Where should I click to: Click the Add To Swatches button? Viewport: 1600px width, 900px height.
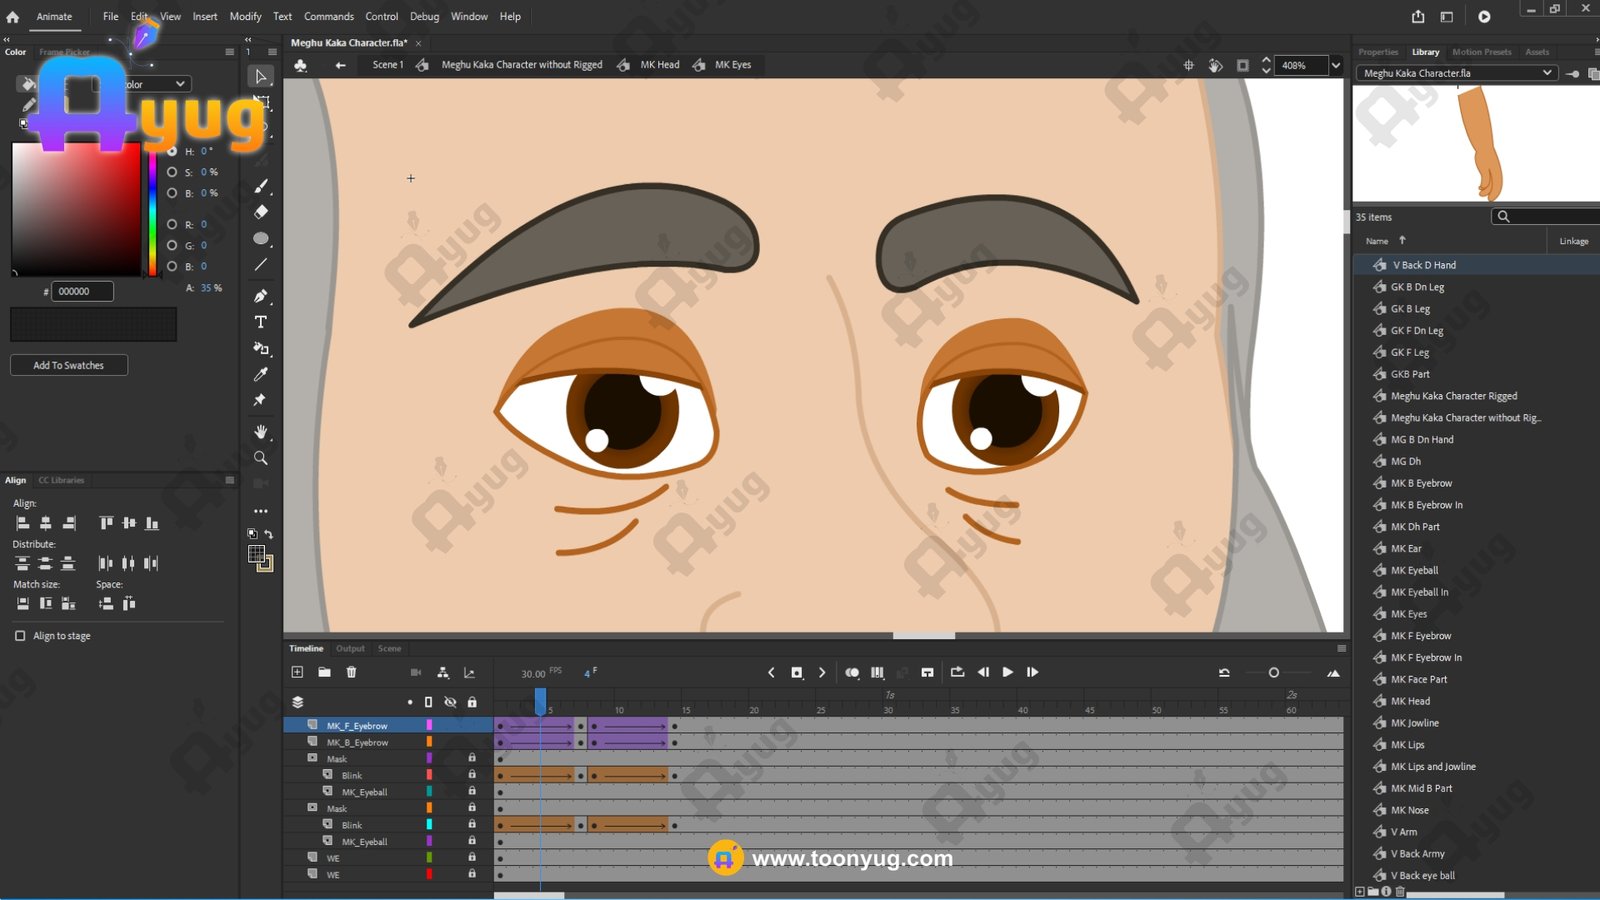(x=69, y=365)
